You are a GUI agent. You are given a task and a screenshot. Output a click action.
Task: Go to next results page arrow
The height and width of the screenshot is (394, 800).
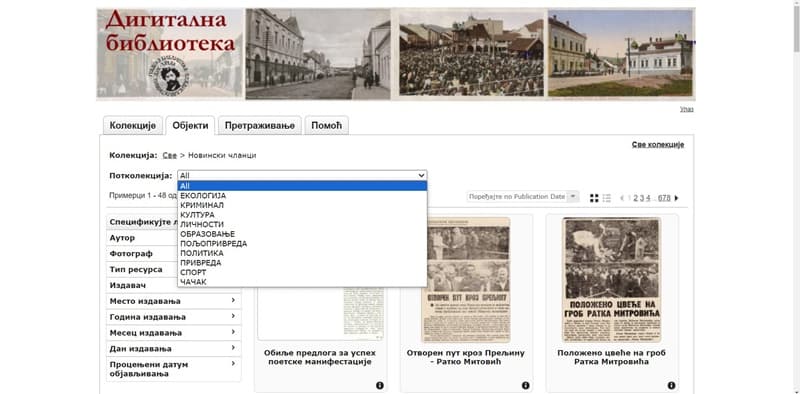pyautogui.click(x=677, y=198)
